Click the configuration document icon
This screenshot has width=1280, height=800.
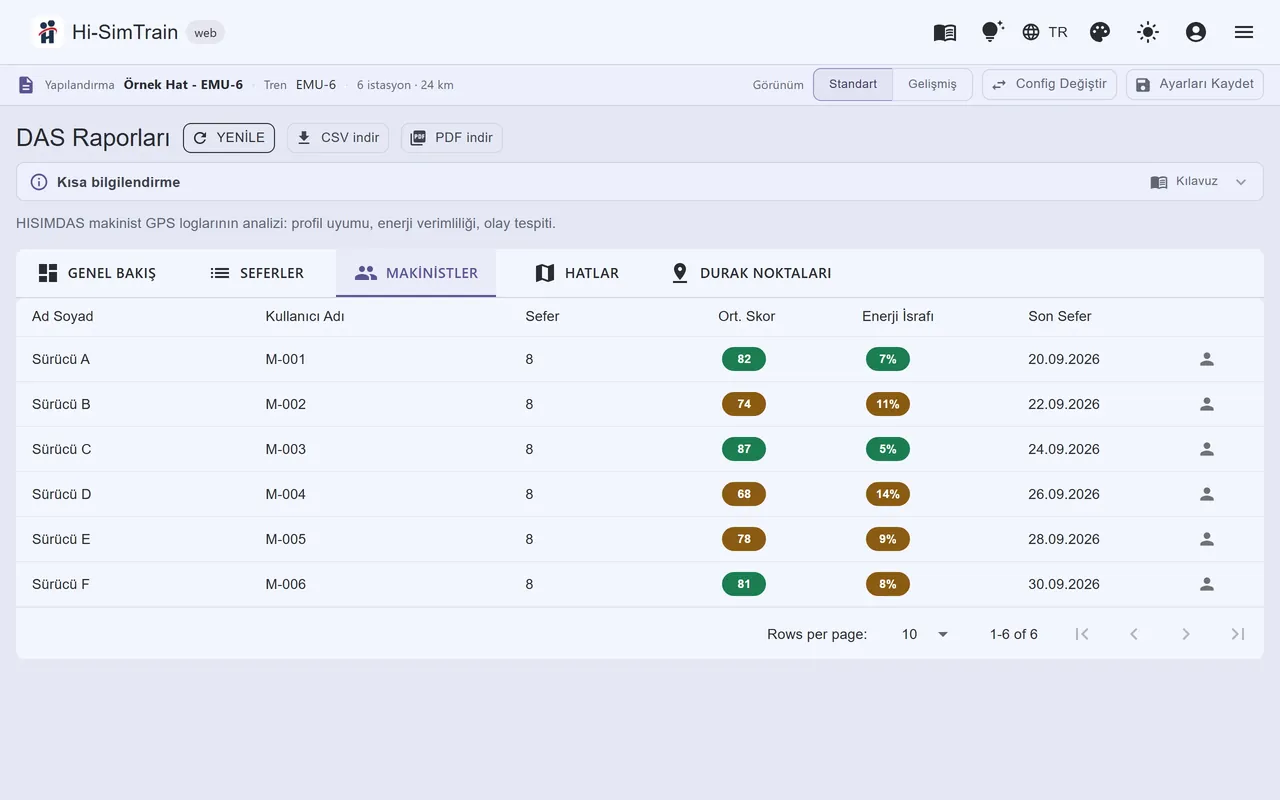click(x=26, y=85)
